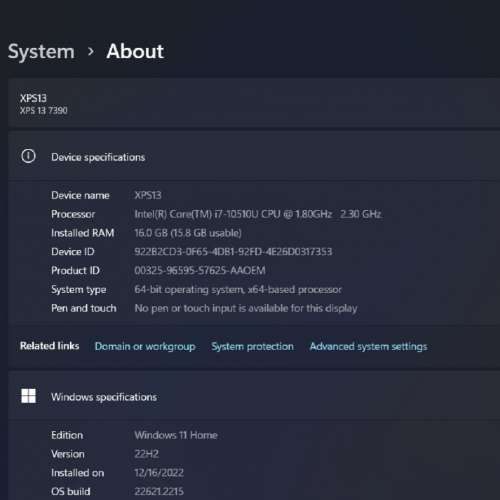This screenshot has width=500, height=500.
Task: Click the Device ID label
Action: [x=73, y=251]
